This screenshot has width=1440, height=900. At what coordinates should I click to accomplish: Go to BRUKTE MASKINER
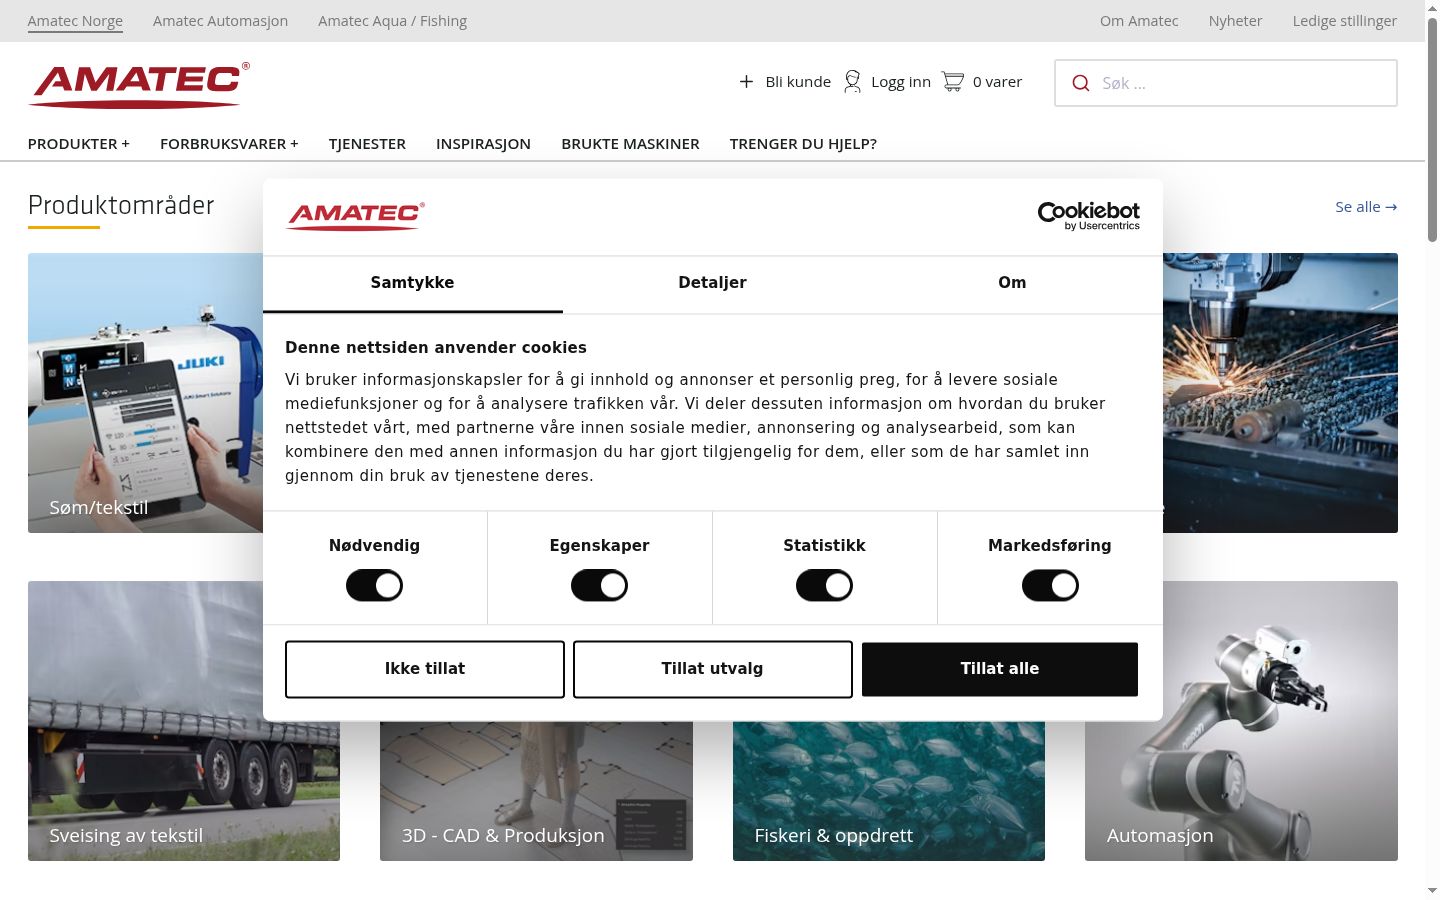[630, 144]
